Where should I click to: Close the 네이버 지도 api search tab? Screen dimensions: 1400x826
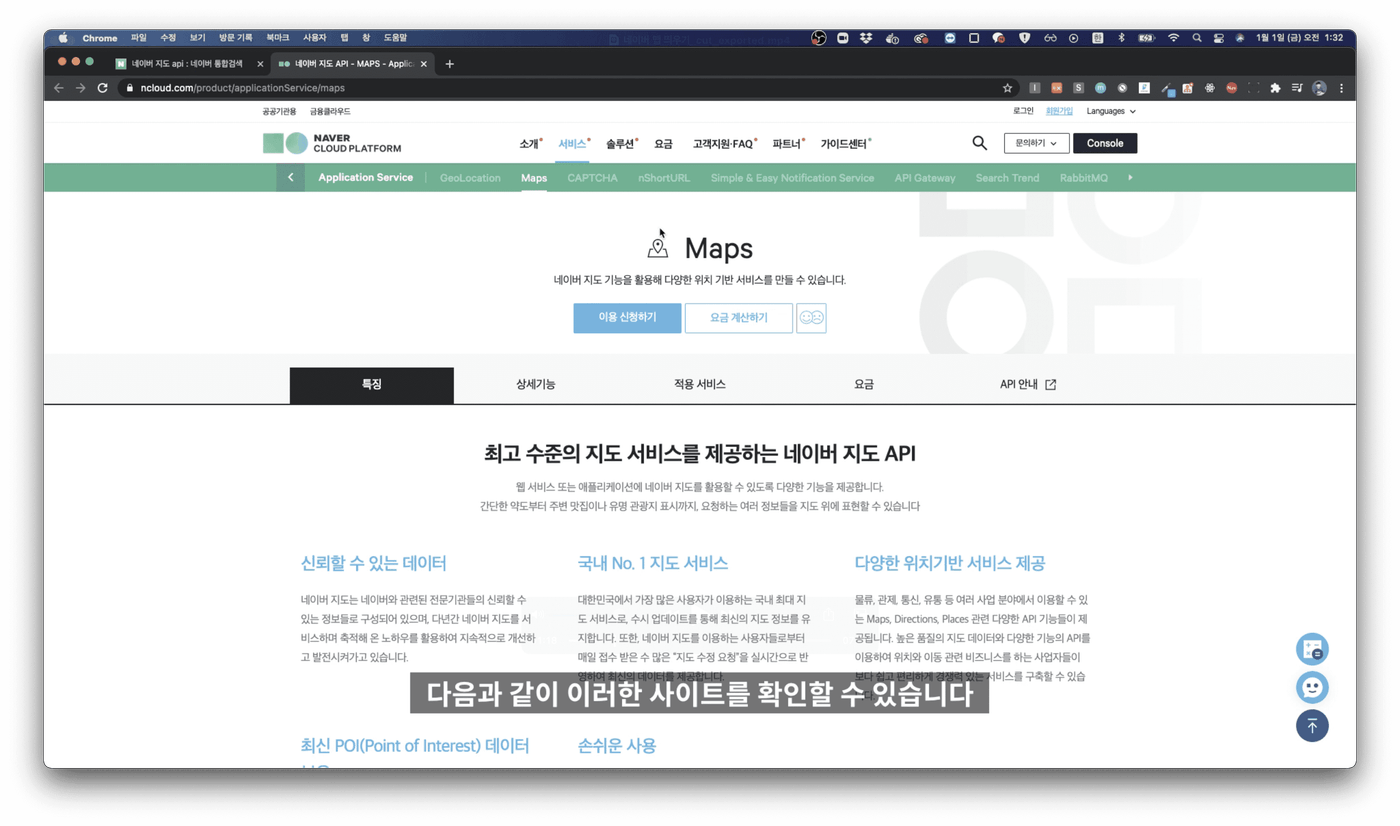(260, 64)
